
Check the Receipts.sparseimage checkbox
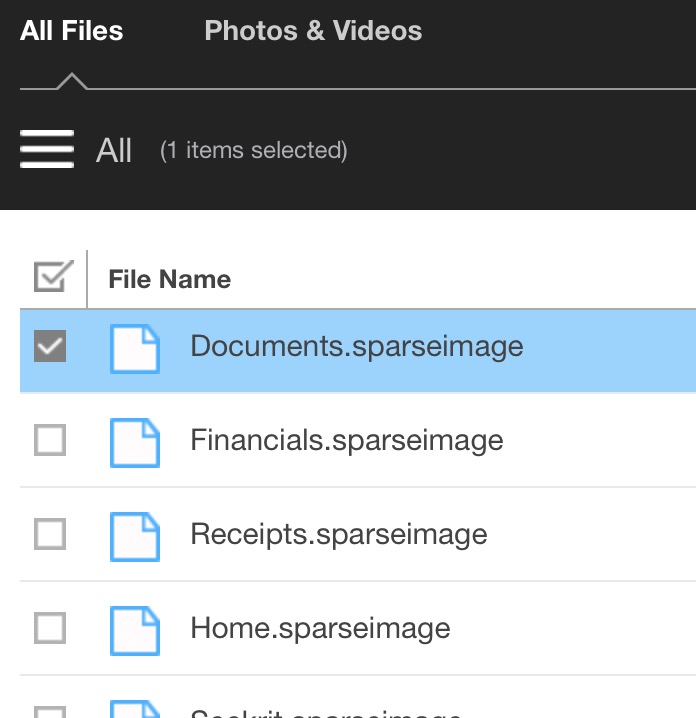pyautogui.click(x=50, y=534)
